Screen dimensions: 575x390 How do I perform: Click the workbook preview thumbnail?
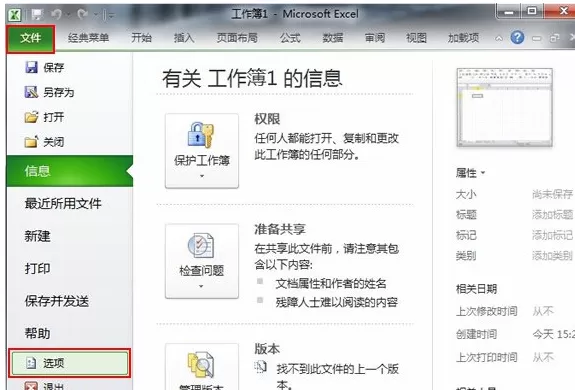pos(505,107)
